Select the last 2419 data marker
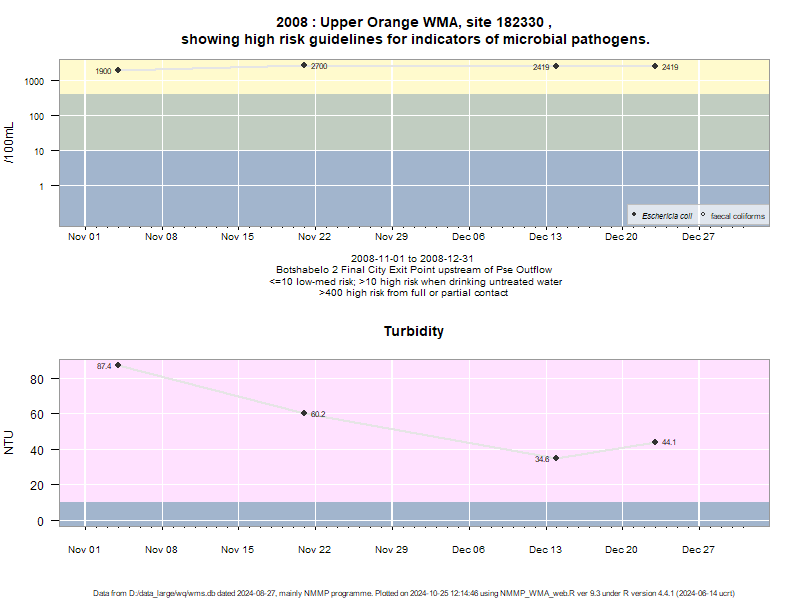Screen dimensions: 800x600 coord(655,66)
